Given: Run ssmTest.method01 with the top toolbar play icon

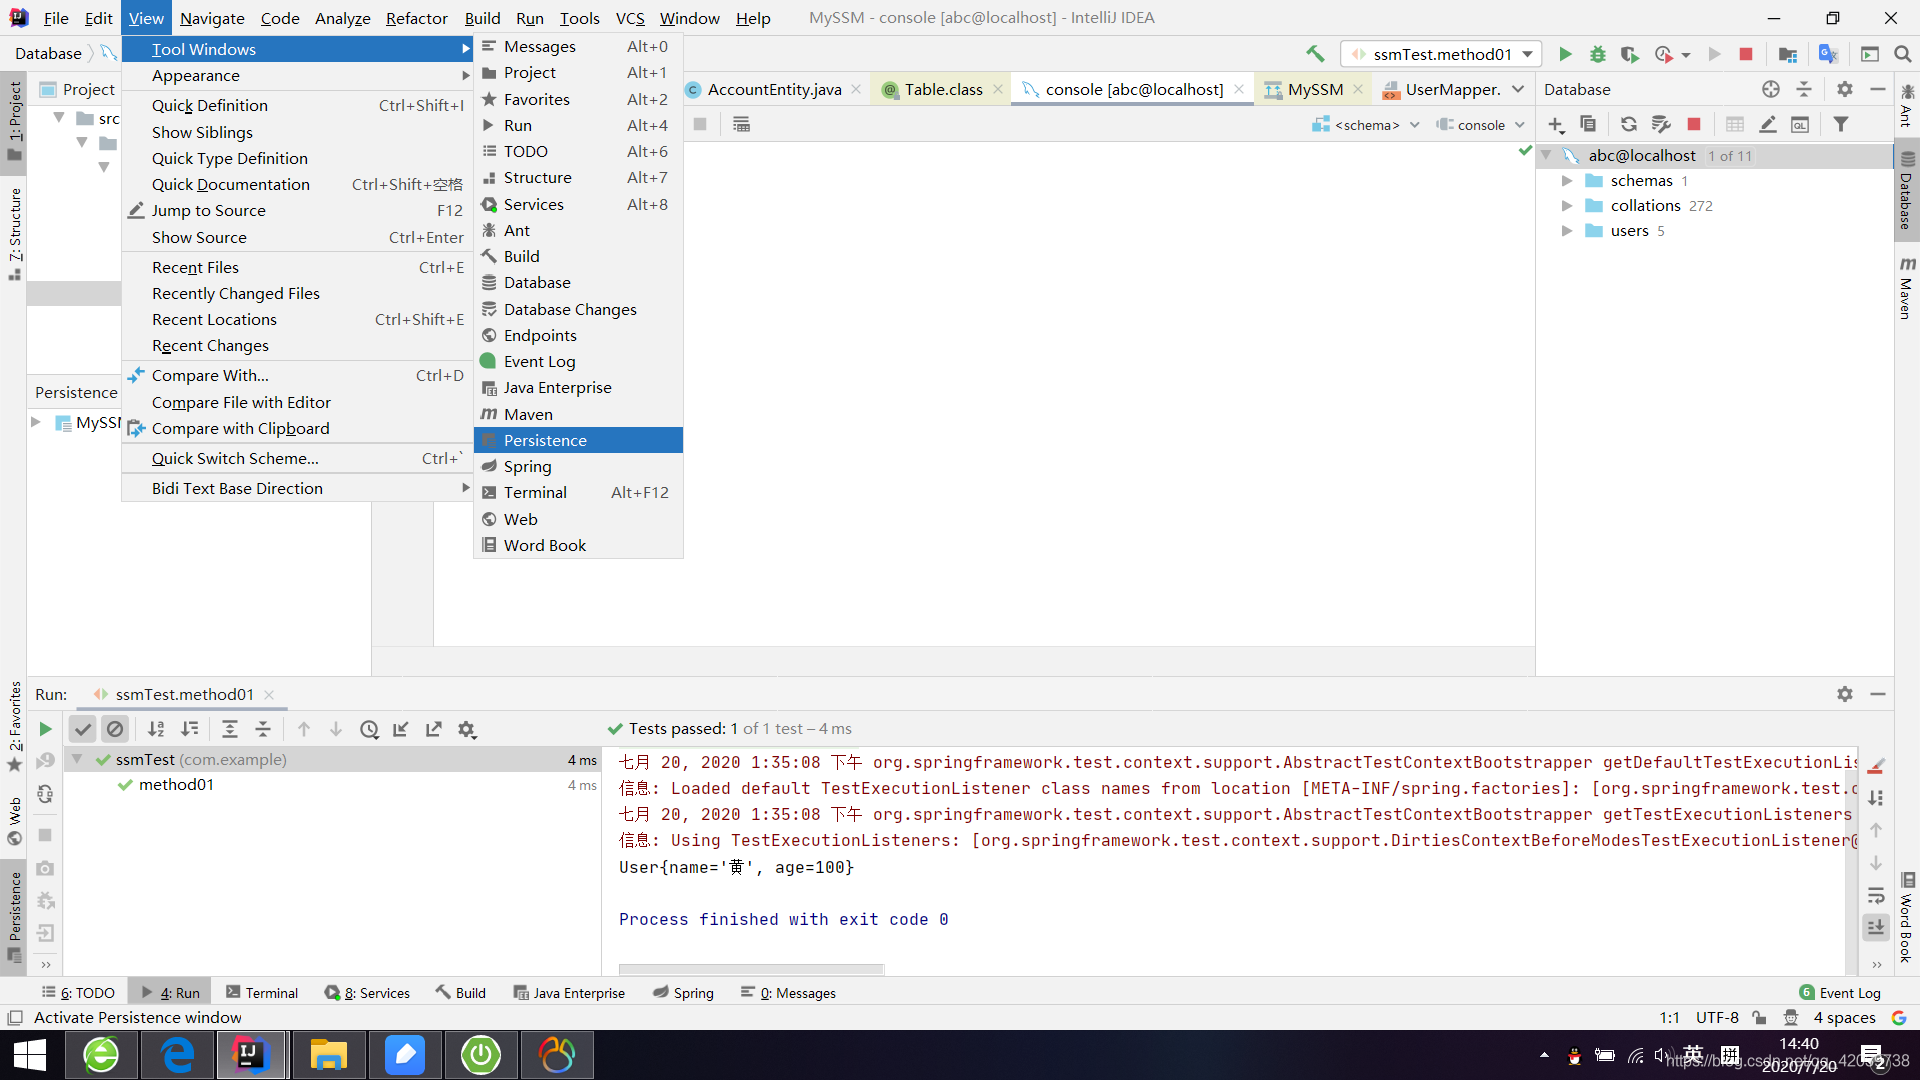Looking at the screenshot, I should pos(1565,54).
